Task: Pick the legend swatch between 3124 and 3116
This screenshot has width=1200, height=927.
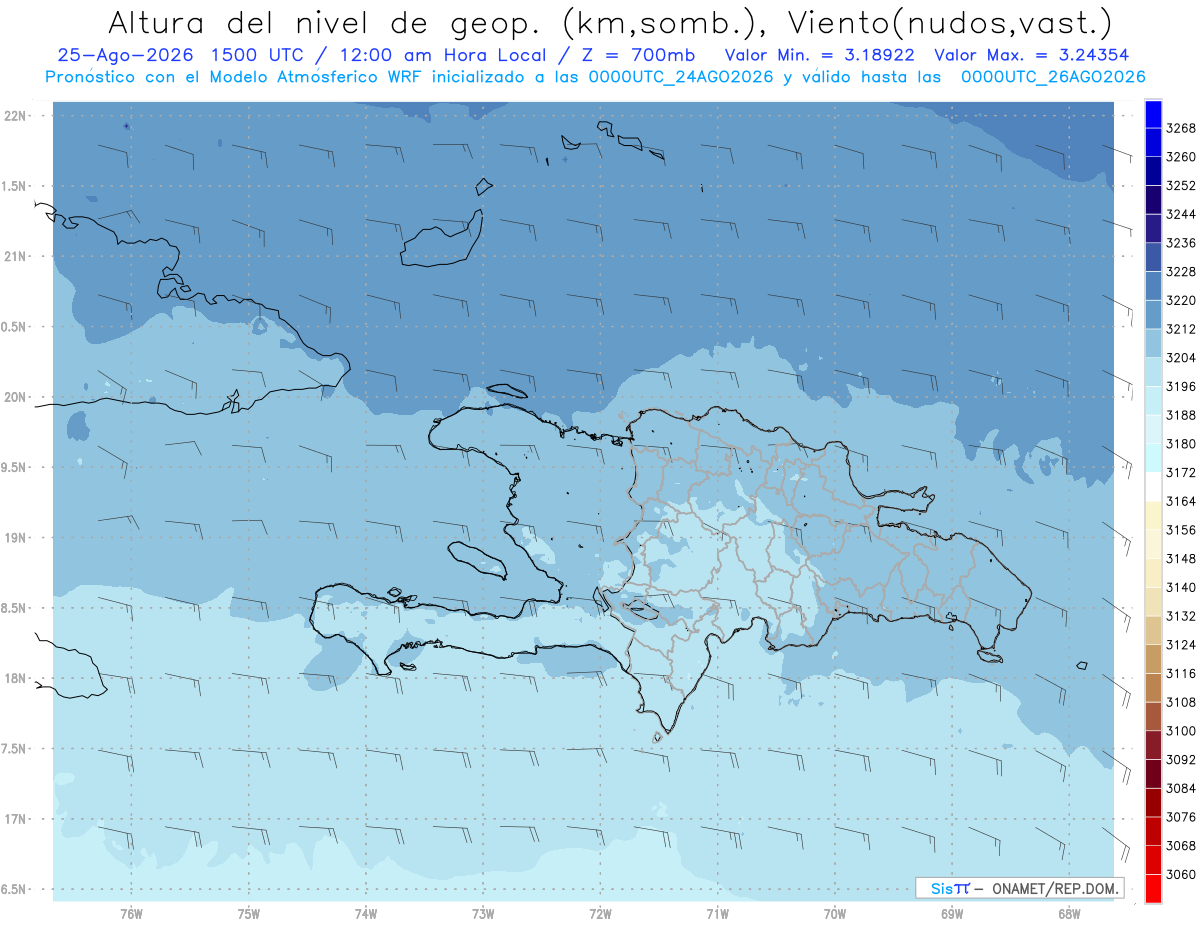Action: click(x=1153, y=659)
